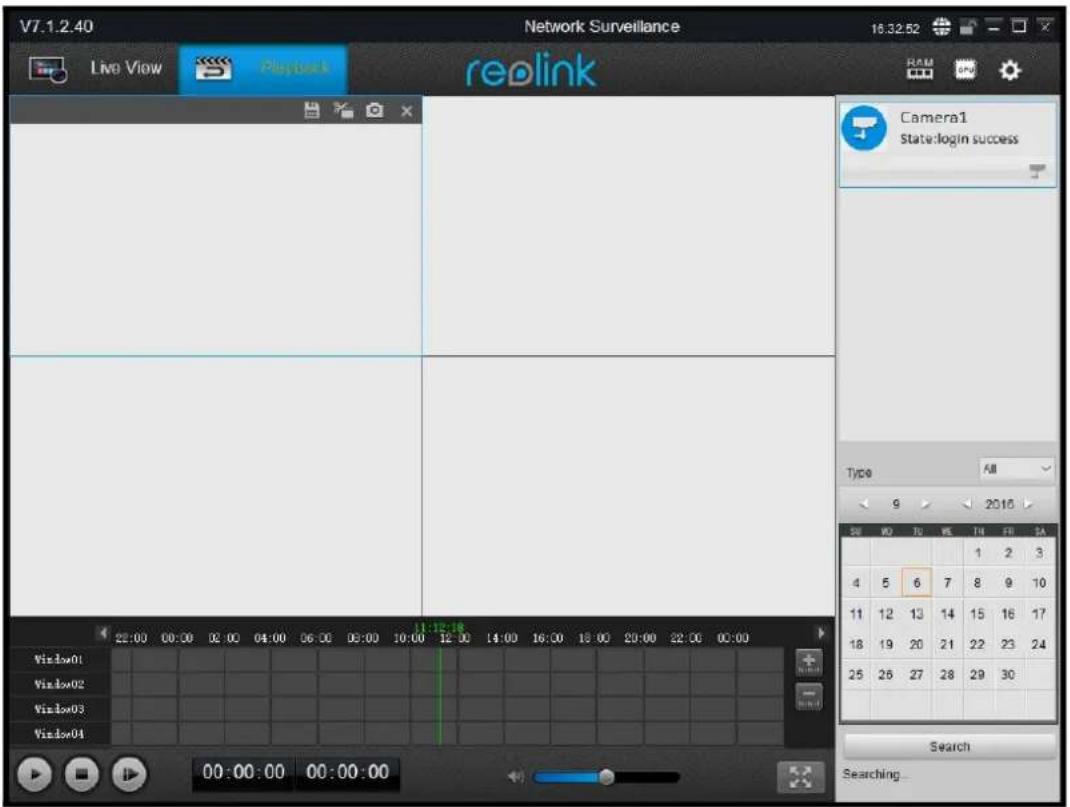
Task: Go to the previous year
Action: coord(967,504)
